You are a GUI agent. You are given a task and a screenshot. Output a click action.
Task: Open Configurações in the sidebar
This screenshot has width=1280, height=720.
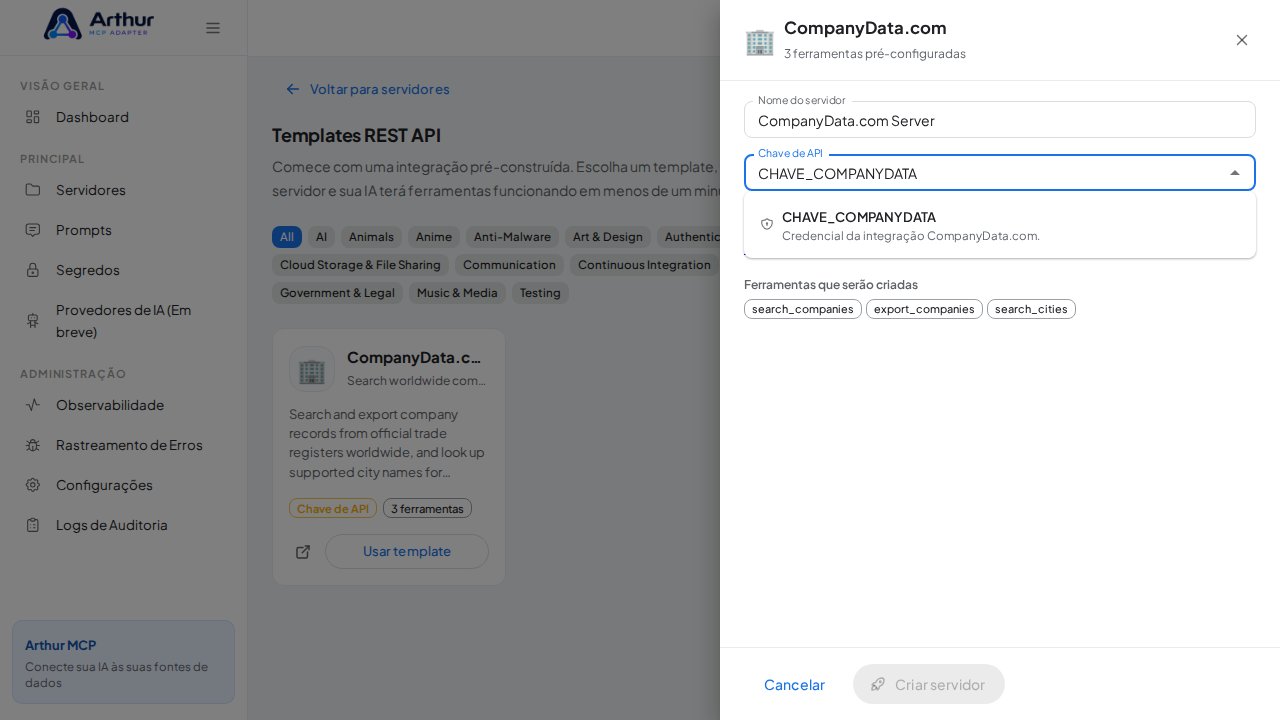pos(123,485)
